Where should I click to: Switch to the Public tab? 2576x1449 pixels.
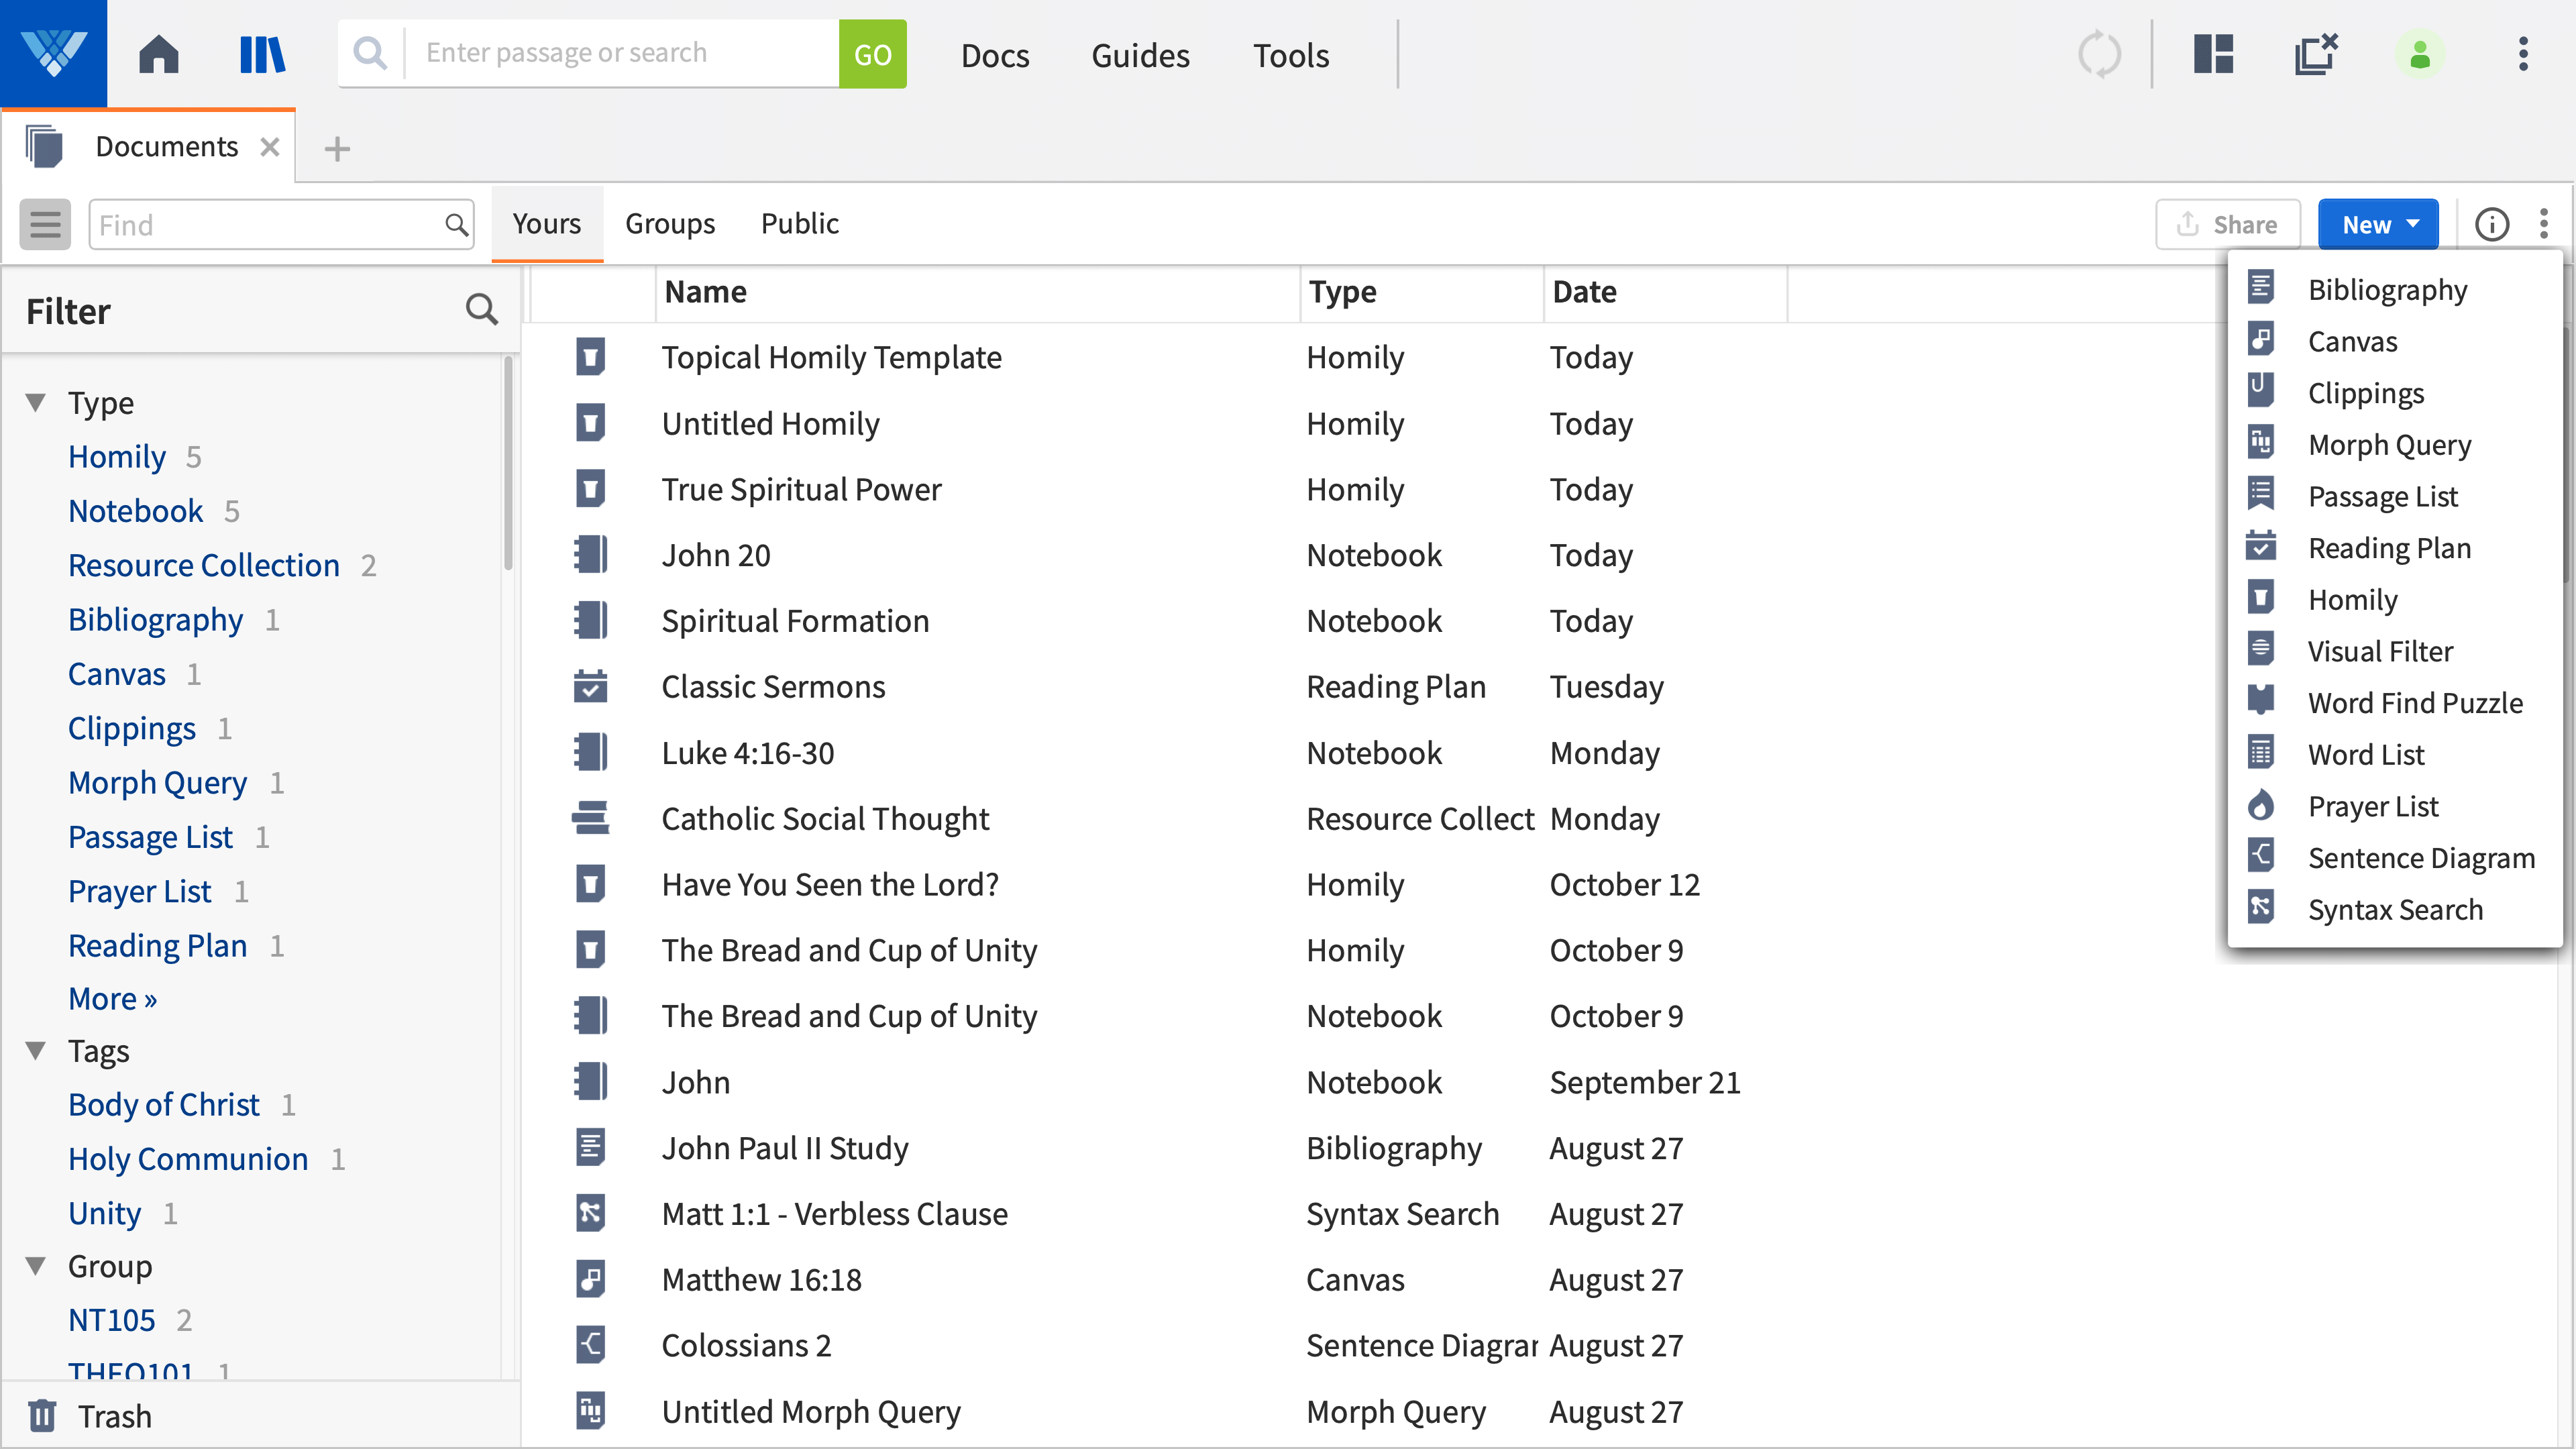799,223
